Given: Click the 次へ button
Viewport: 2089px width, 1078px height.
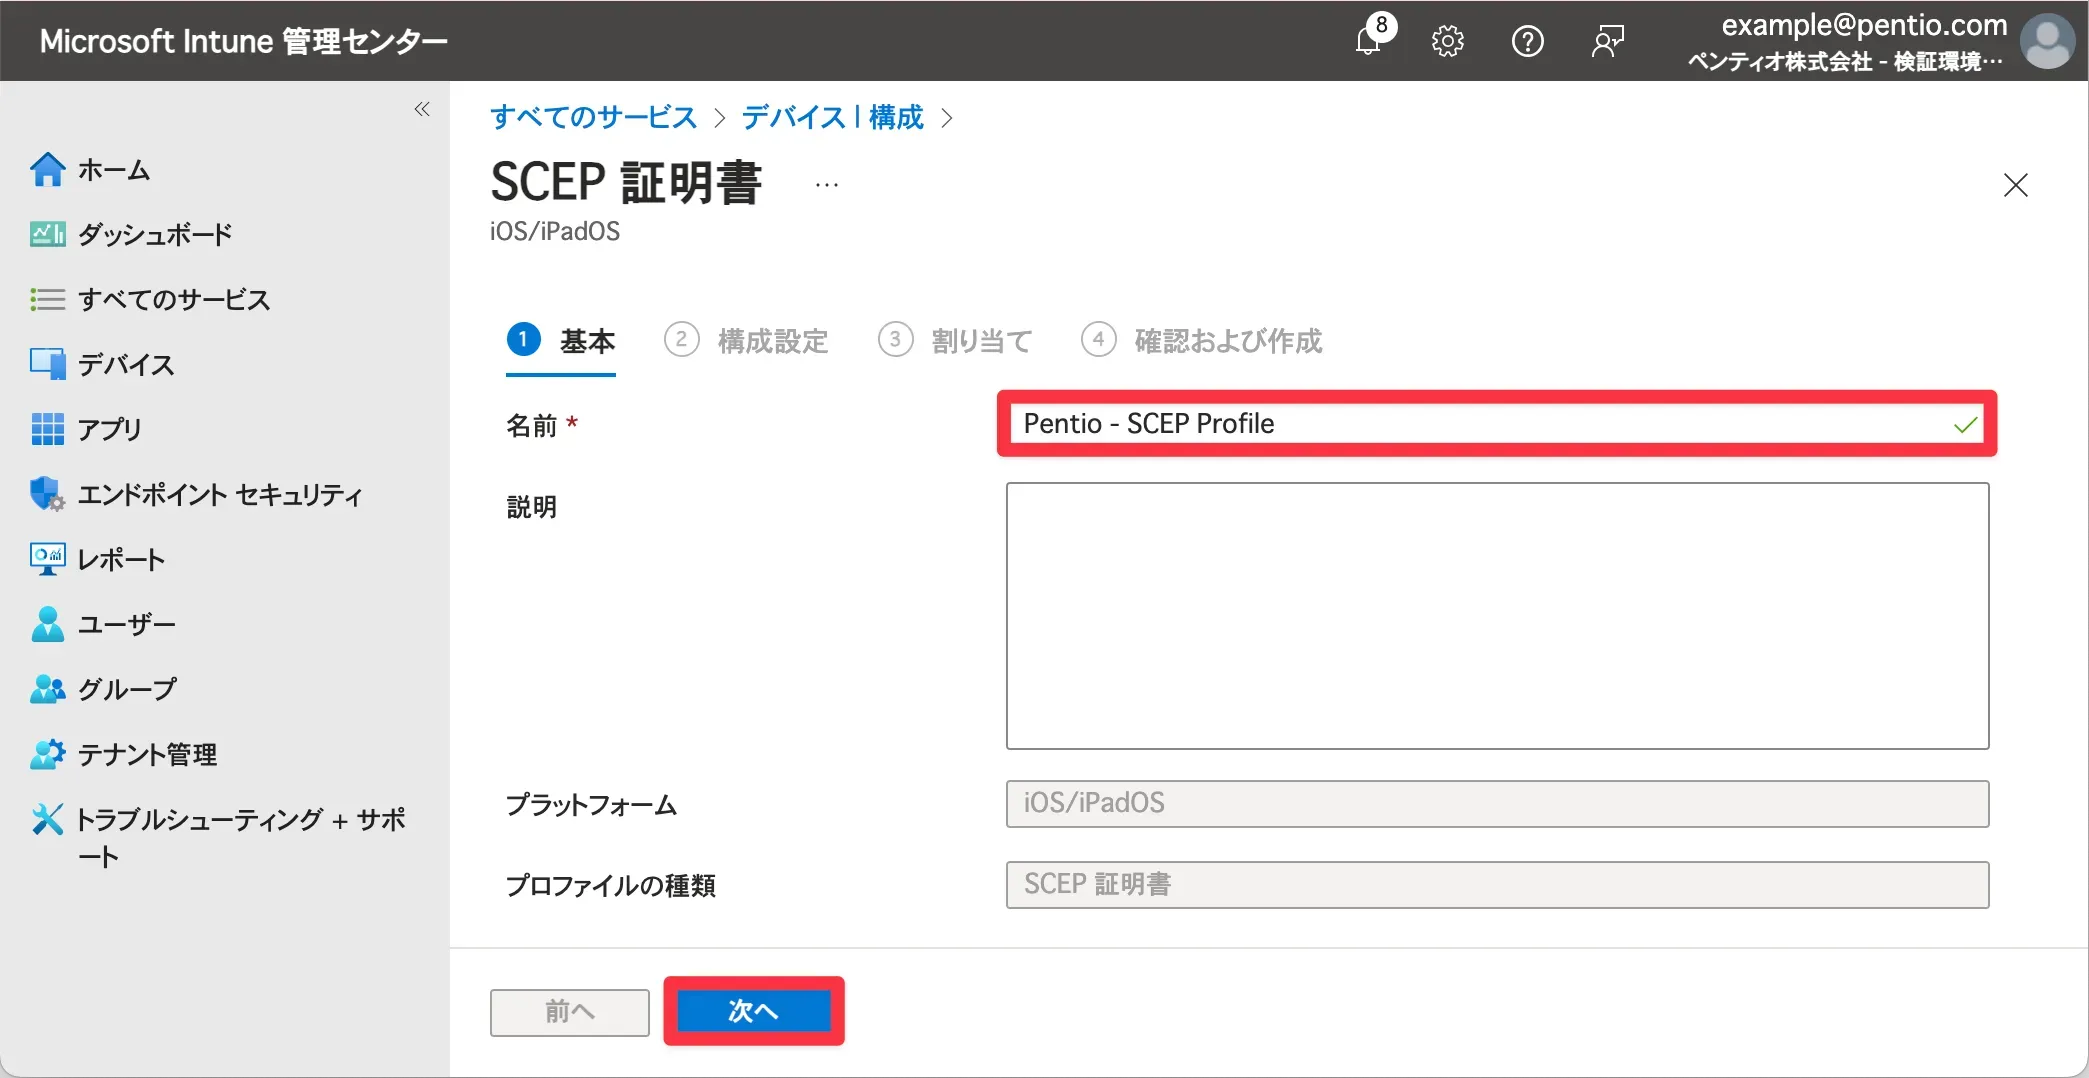Looking at the screenshot, I should 753,1011.
